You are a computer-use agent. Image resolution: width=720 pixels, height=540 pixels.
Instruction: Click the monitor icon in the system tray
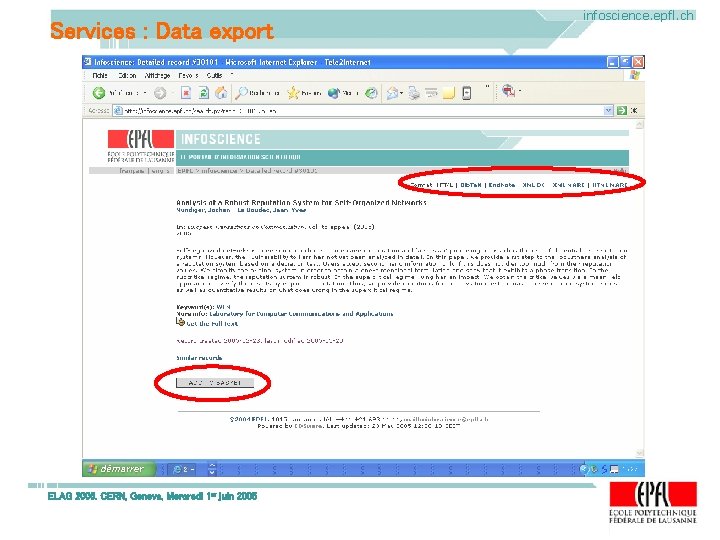(x=614, y=469)
